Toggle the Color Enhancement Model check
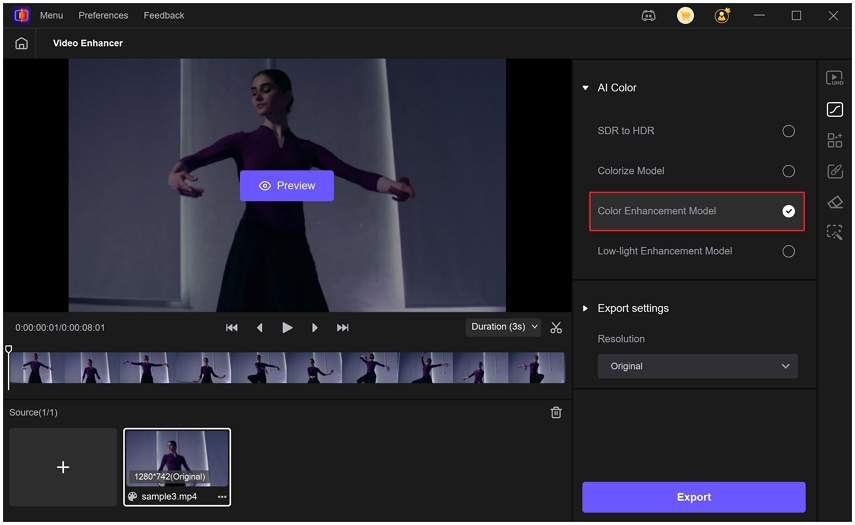 788,211
